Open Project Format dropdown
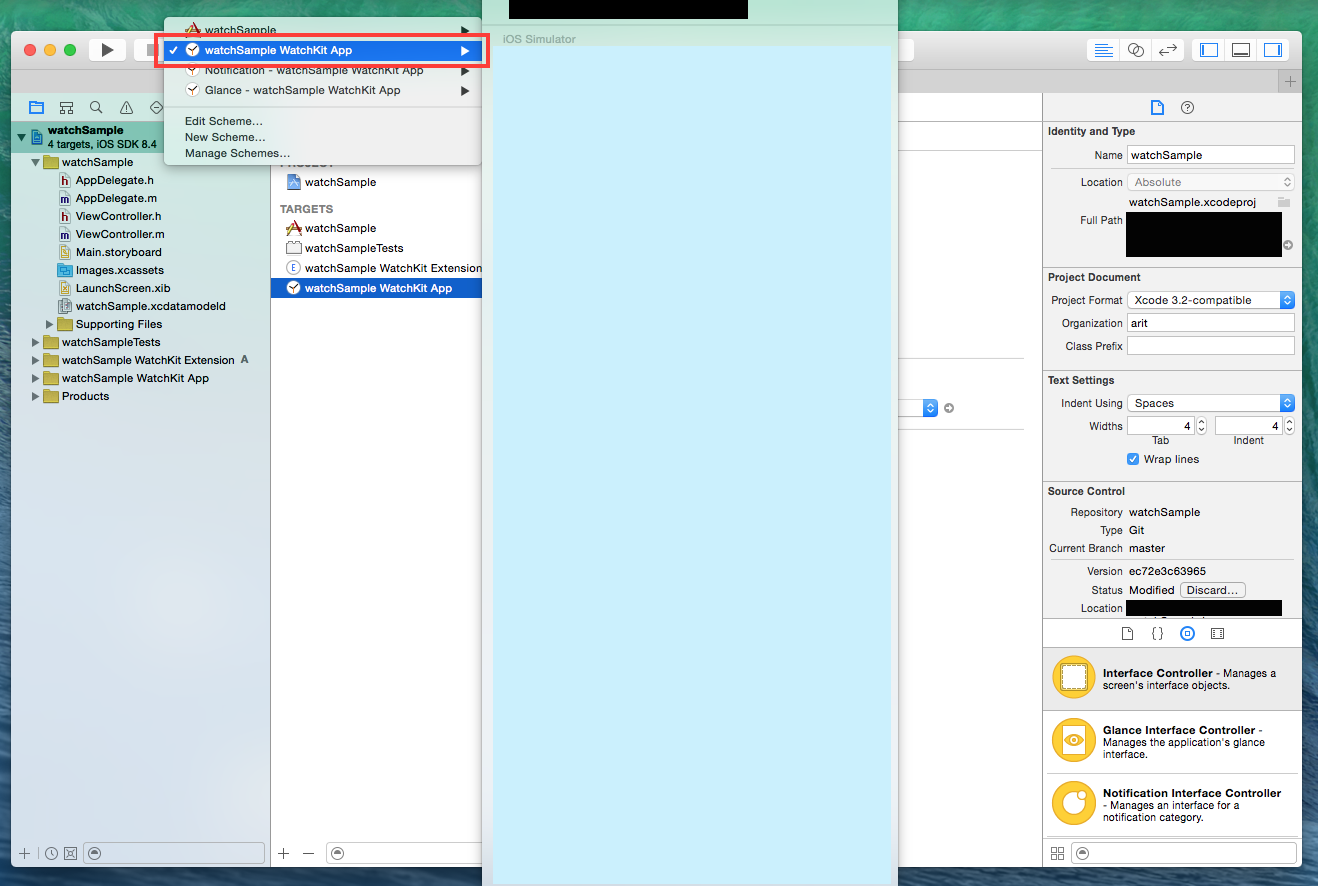 (x=1211, y=300)
